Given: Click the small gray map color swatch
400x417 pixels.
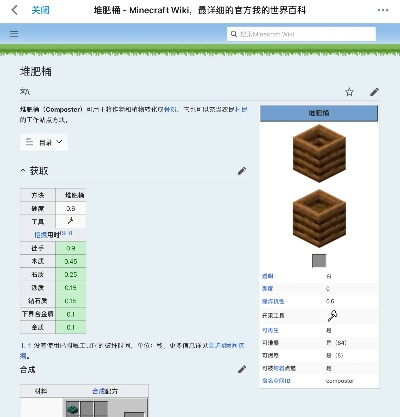Looking at the screenshot, I should [x=319, y=261].
